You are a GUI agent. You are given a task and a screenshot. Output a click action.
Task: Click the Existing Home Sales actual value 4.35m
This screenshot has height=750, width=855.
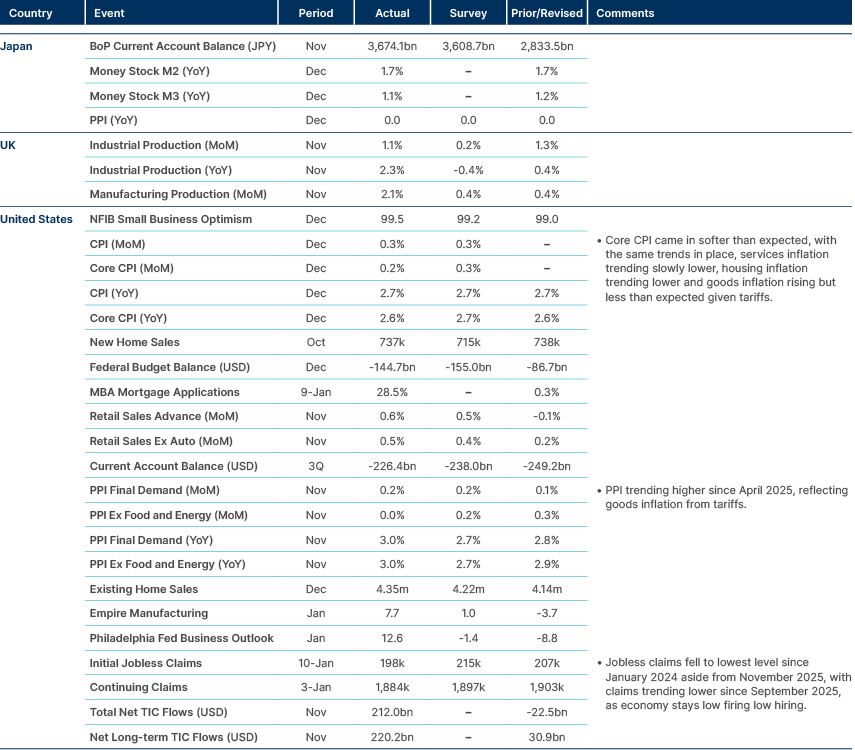point(392,588)
